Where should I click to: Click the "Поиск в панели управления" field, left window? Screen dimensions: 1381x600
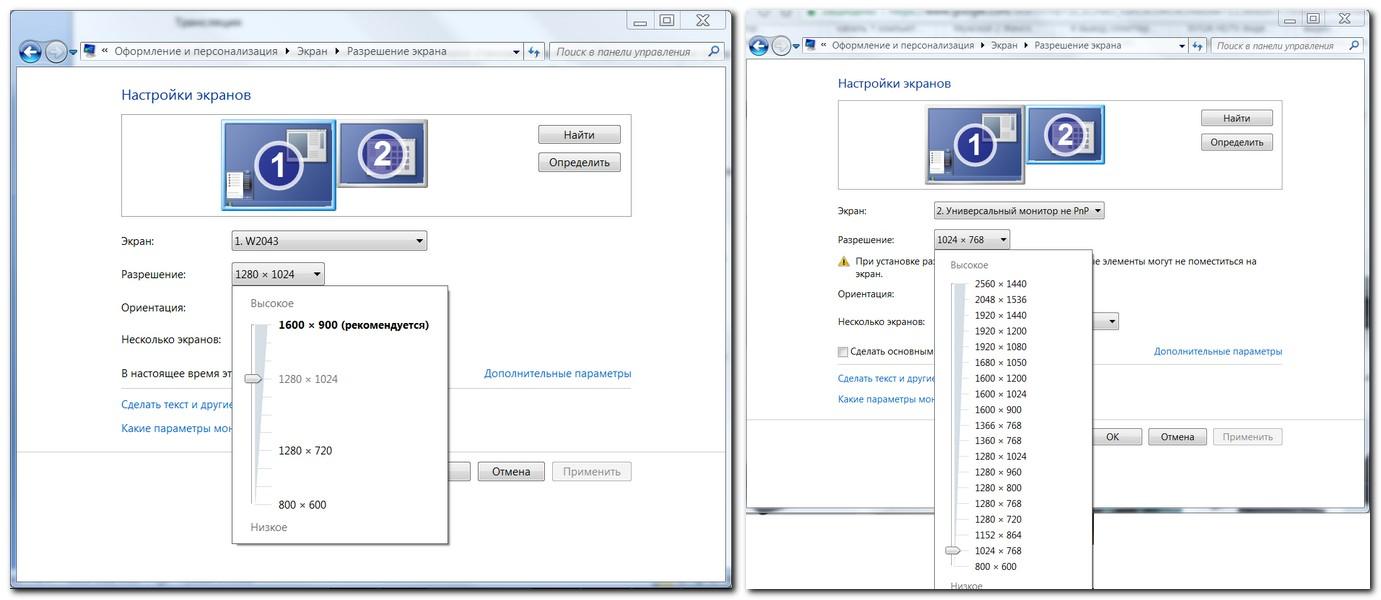(x=625, y=52)
